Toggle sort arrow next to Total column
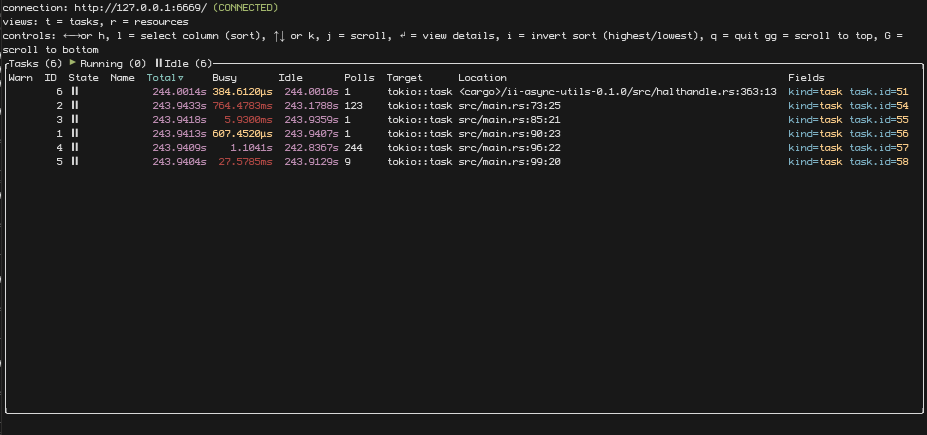Image resolution: width=927 pixels, height=435 pixels. point(180,78)
